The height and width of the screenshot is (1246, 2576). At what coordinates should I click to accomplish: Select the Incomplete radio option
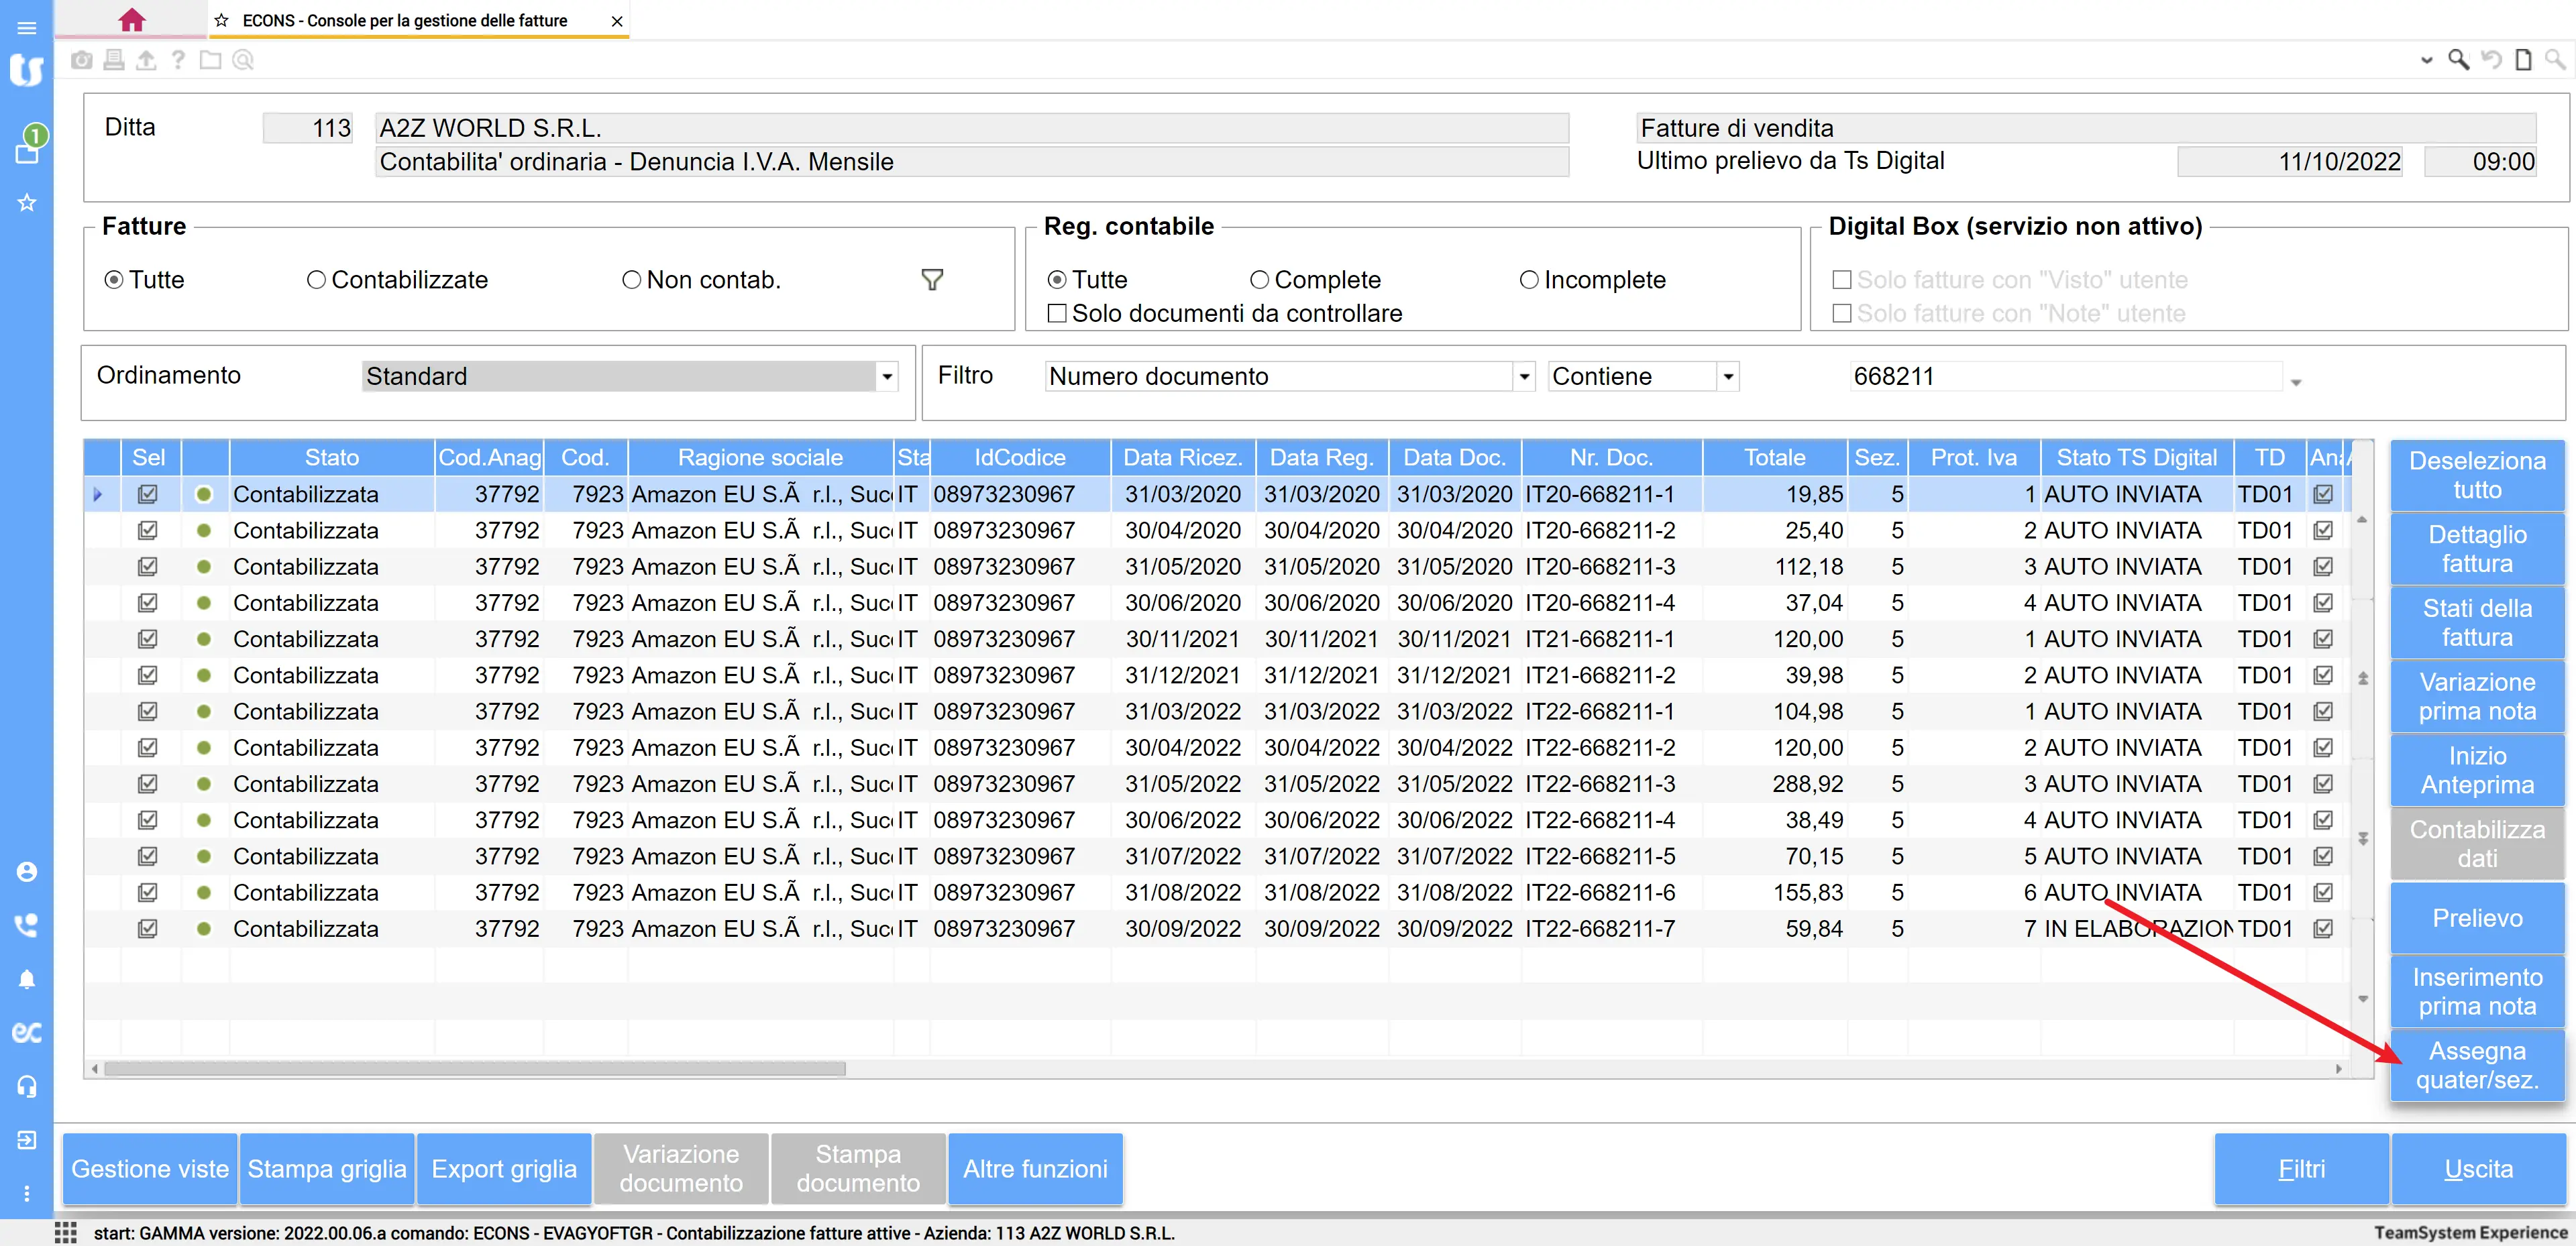[1528, 280]
